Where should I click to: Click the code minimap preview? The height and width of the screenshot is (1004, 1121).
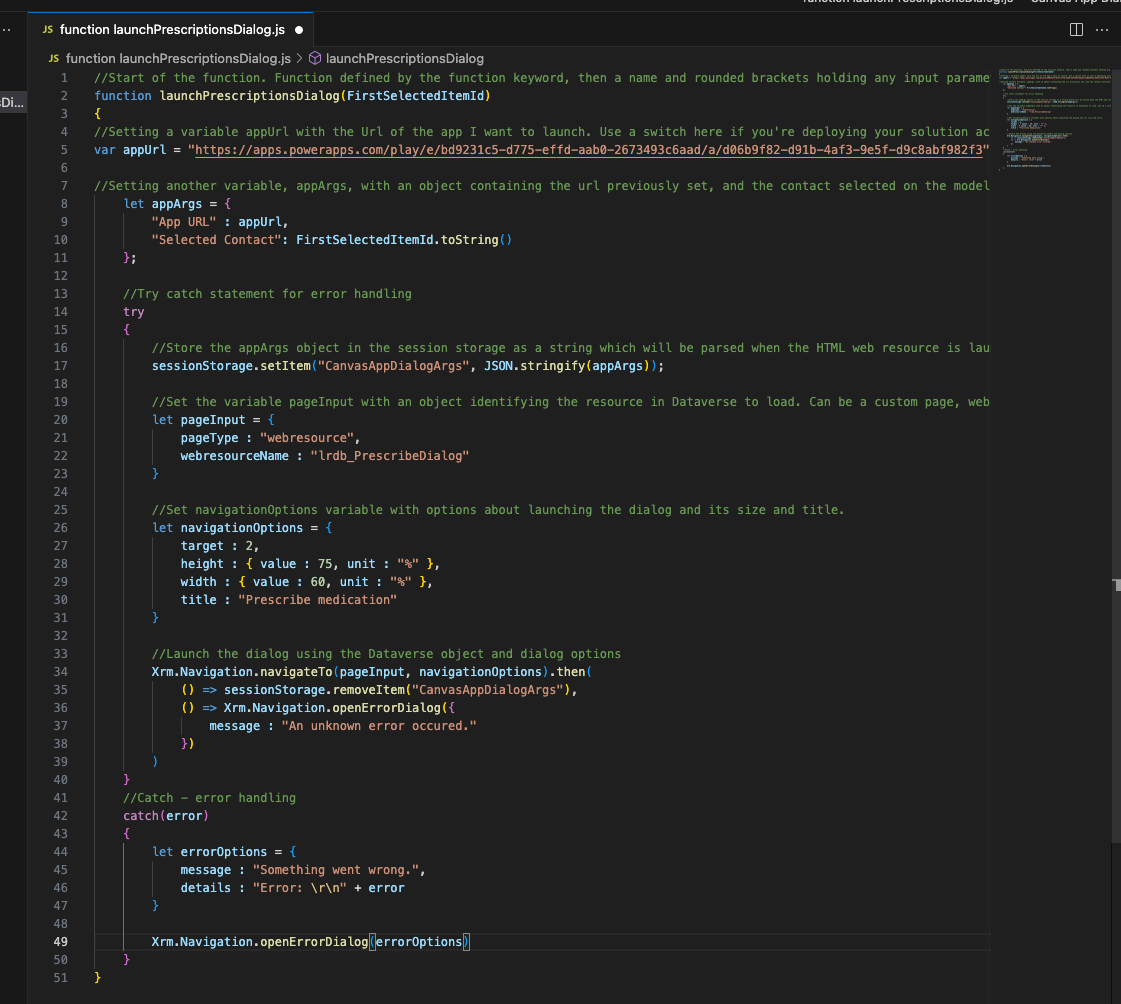[x=1054, y=119]
